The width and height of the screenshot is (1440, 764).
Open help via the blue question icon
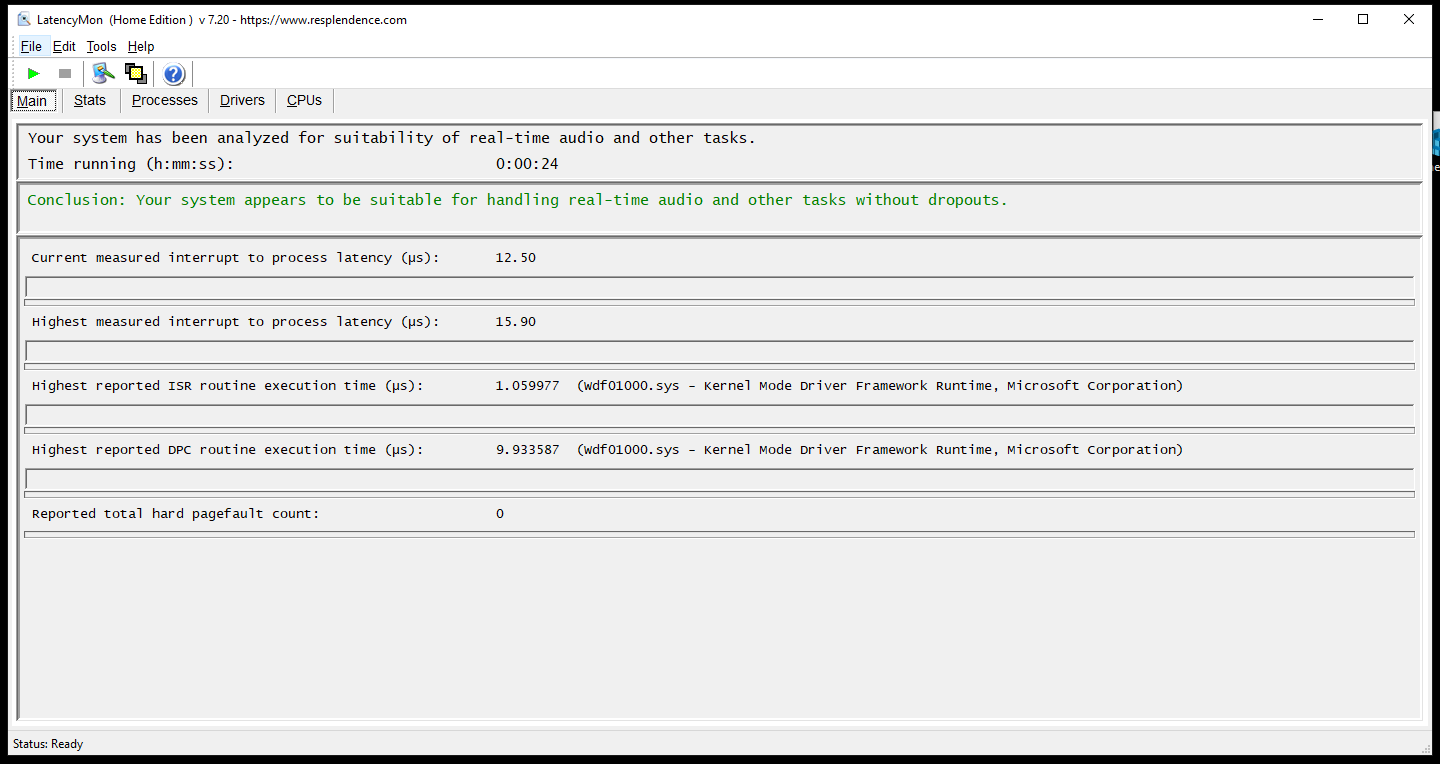pos(174,74)
